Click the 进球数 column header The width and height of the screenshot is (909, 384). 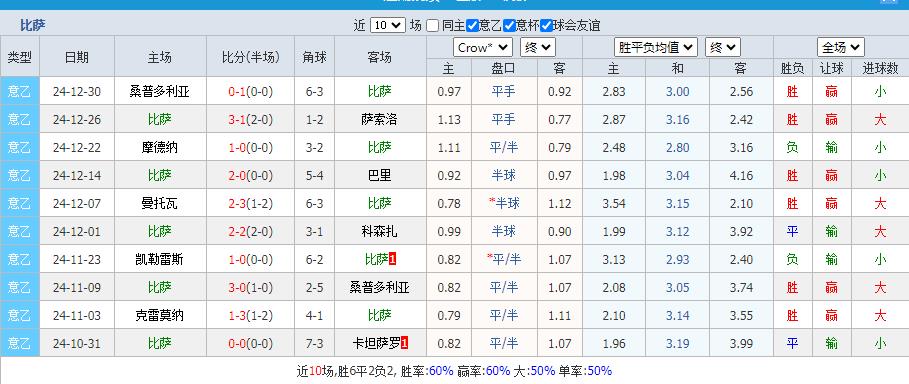point(880,68)
